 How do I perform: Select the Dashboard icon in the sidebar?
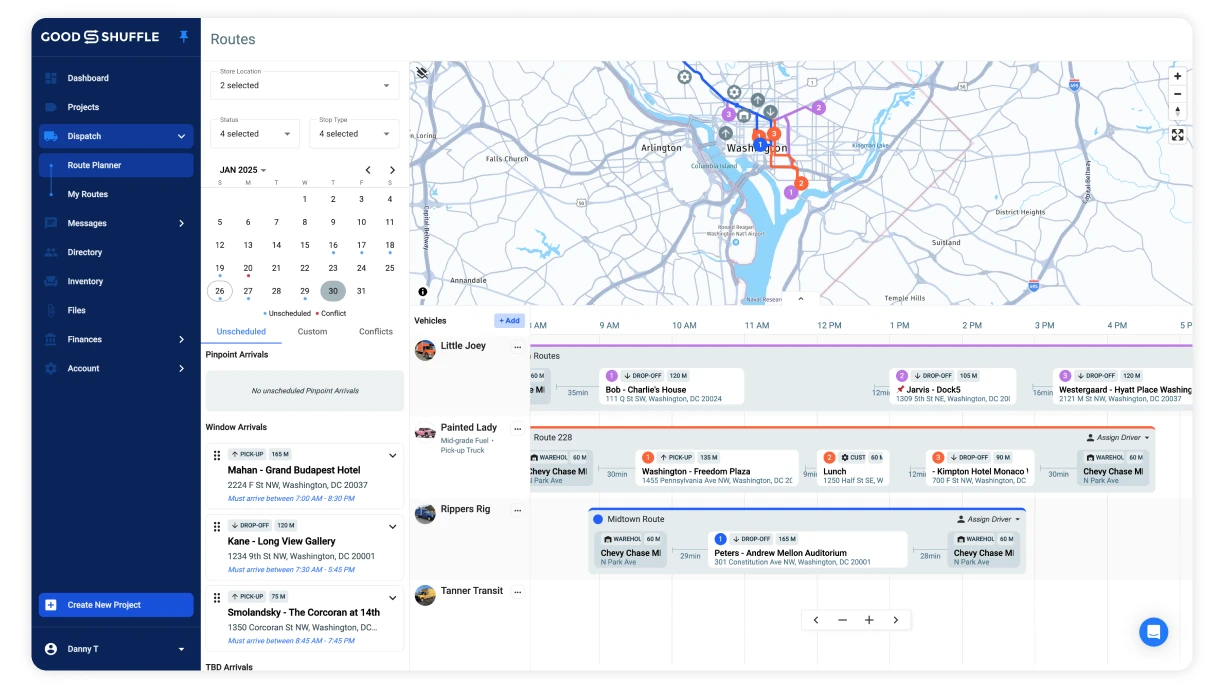52,77
